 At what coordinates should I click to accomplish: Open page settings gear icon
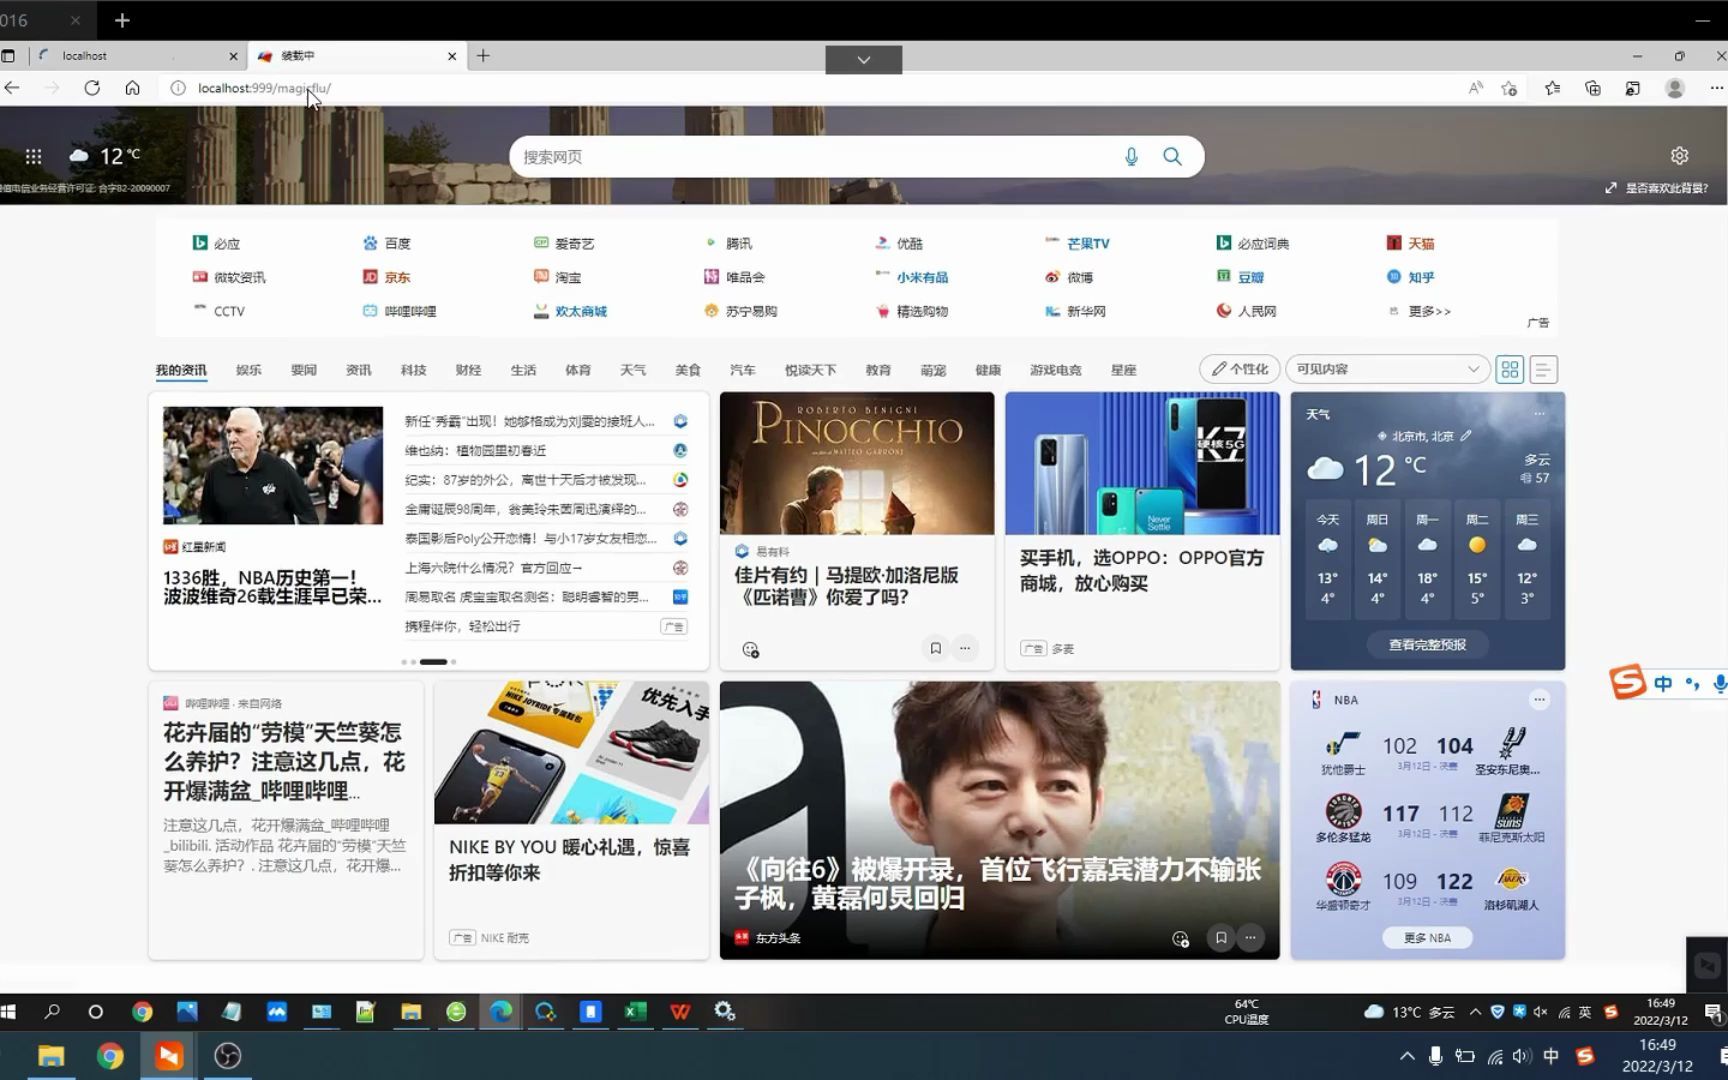(1679, 155)
